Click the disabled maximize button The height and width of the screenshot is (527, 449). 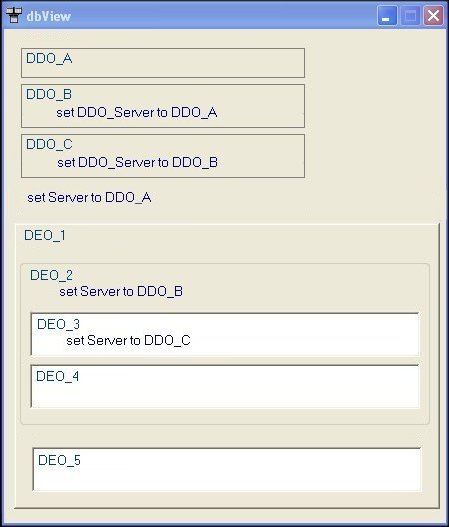[x=410, y=15]
